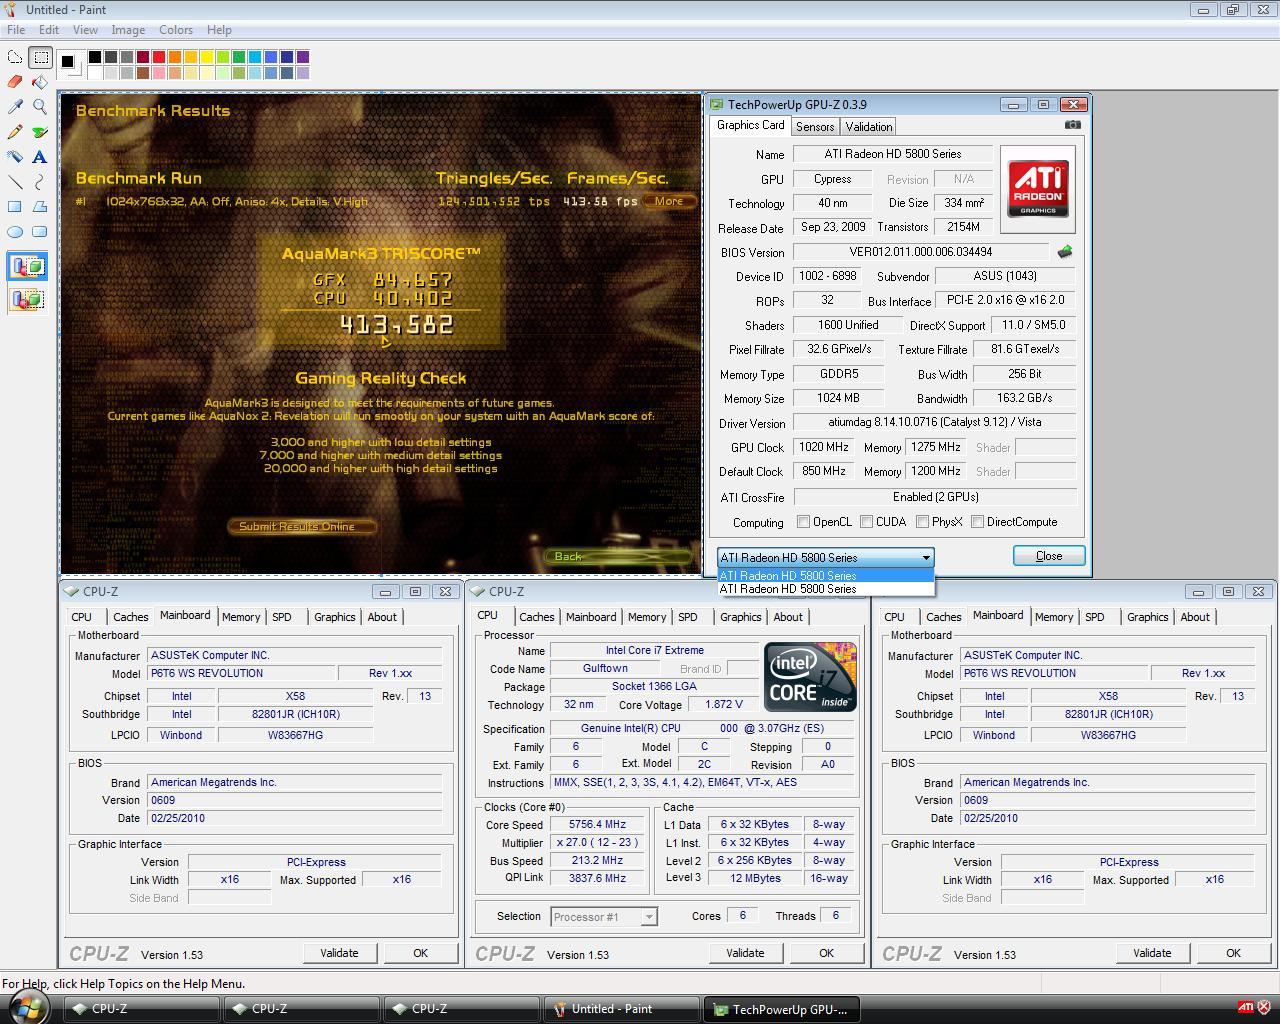Open the Graphics tab in the CPU-Z processor window
This screenshot has width=1280, height=1024.
741,617
